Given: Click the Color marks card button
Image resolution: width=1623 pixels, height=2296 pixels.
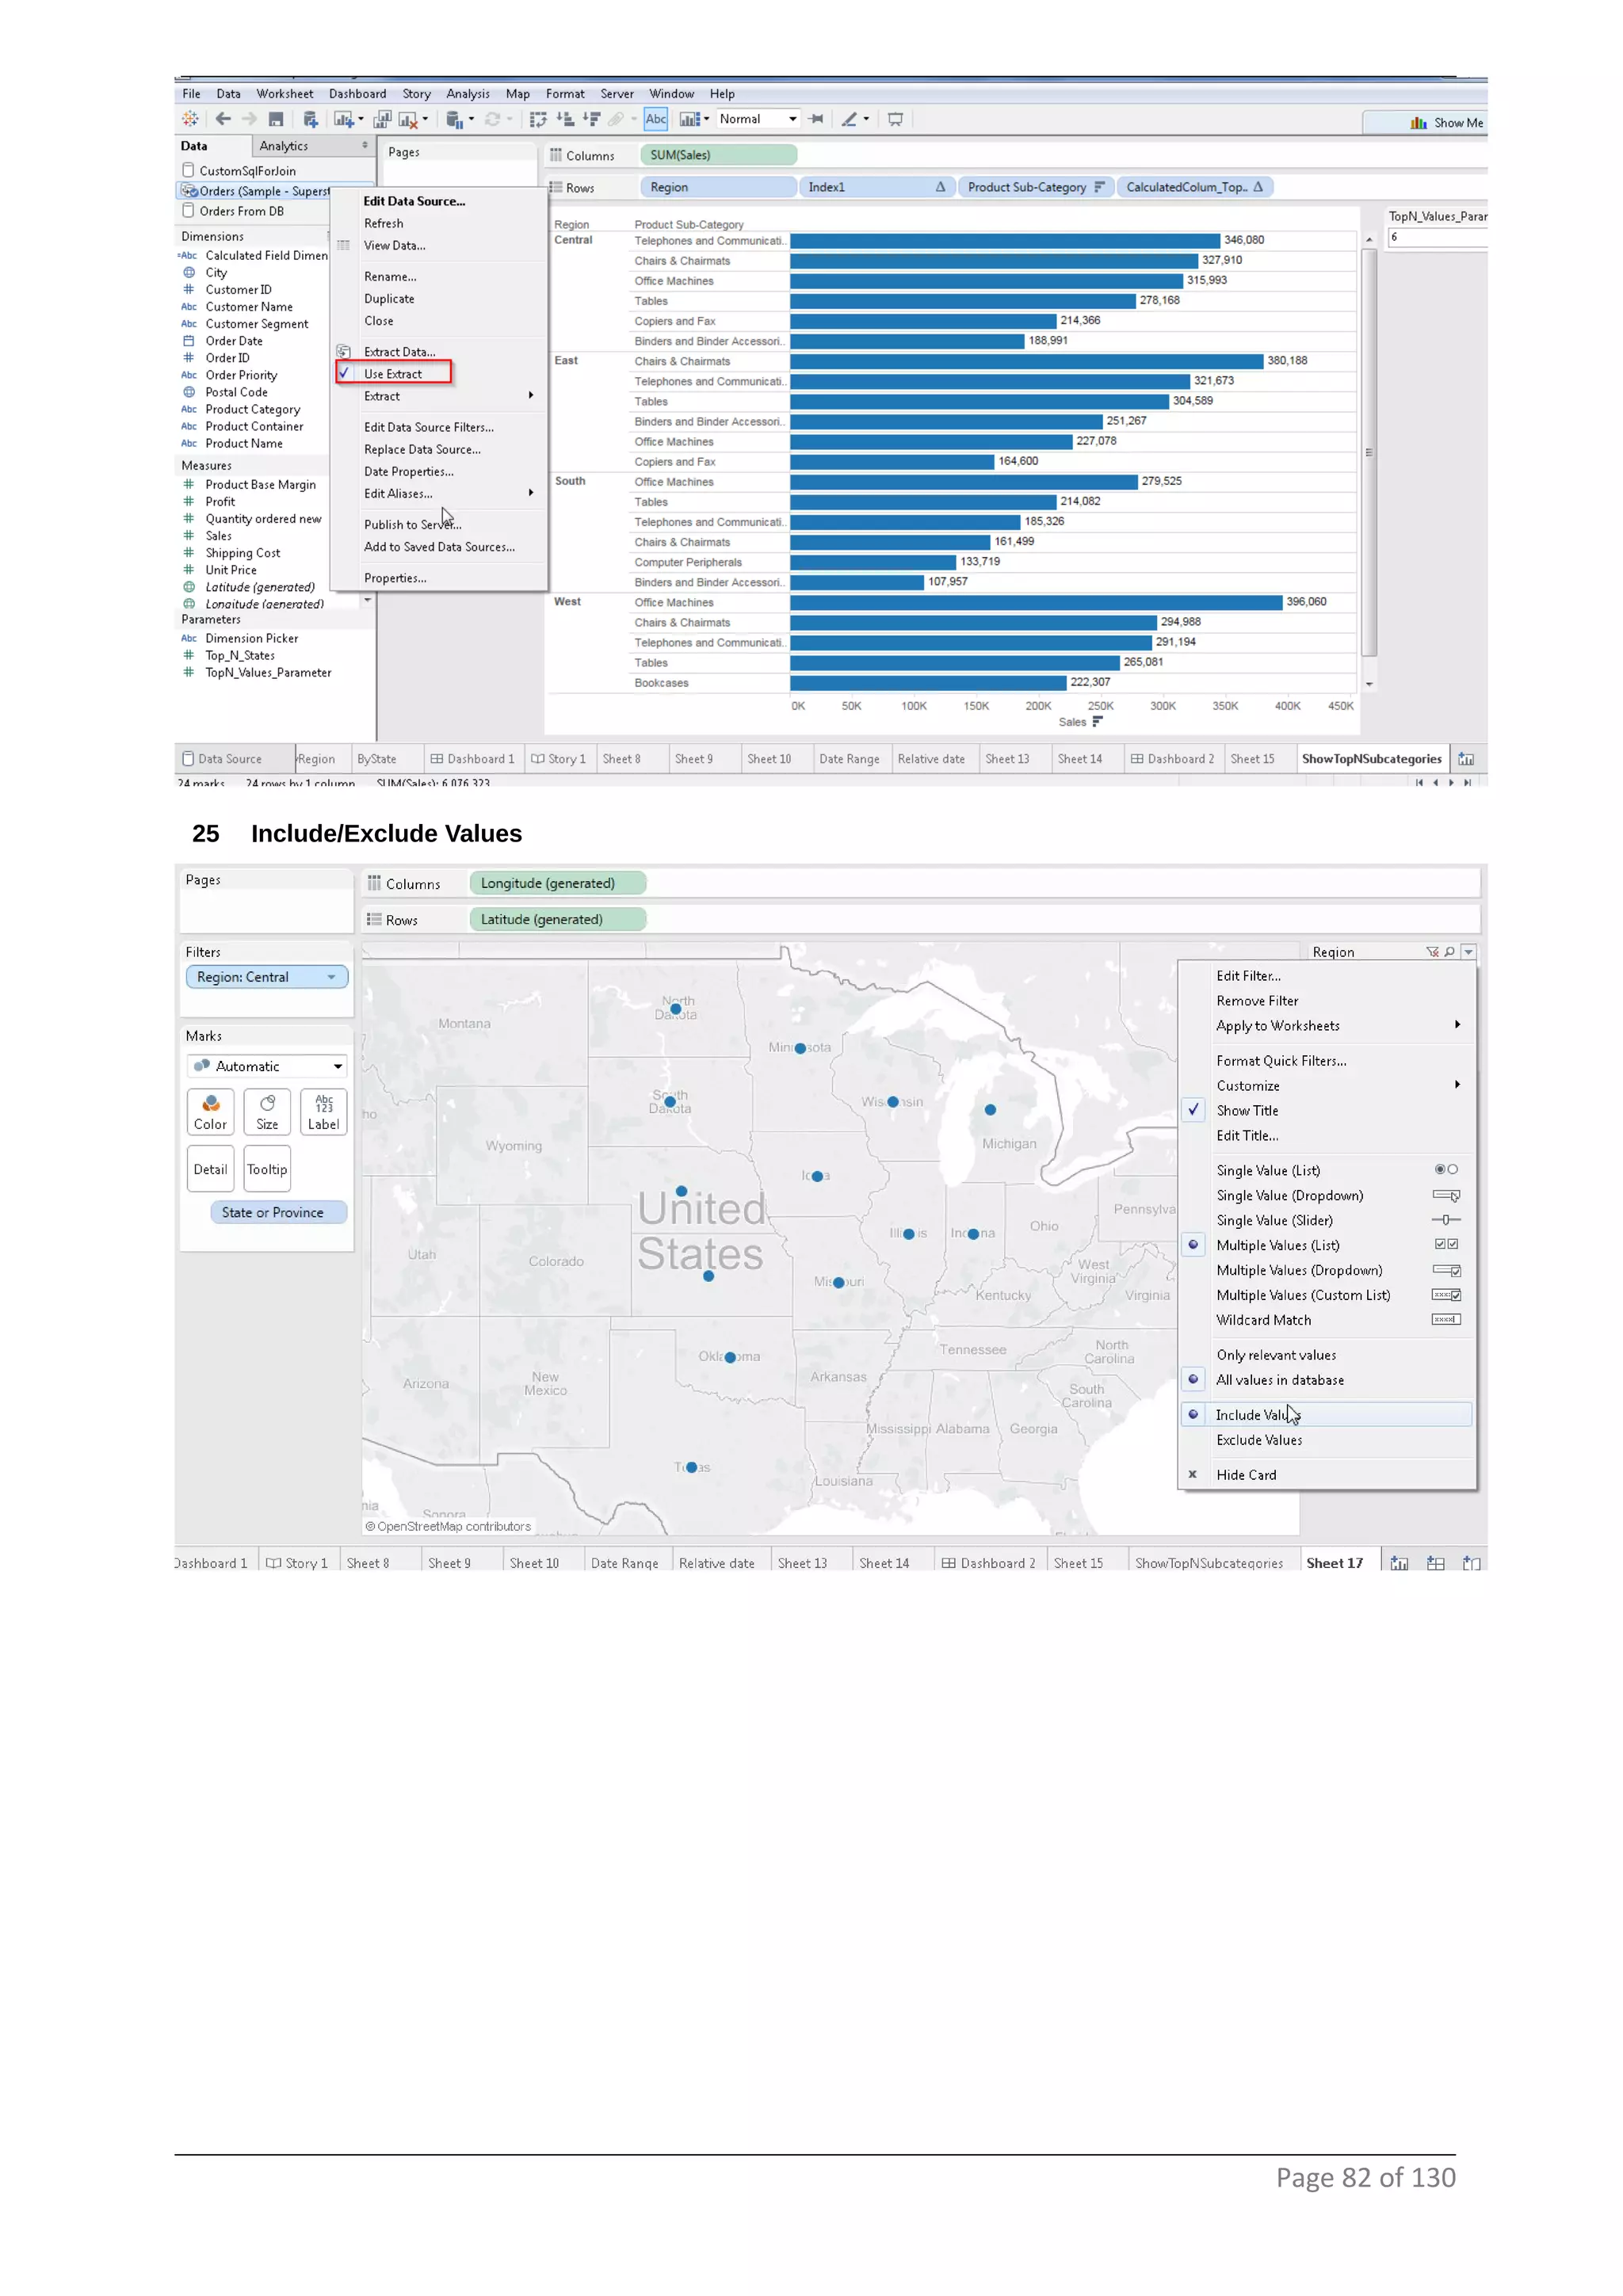Looking at the screenshot, I should point(210,1111).
